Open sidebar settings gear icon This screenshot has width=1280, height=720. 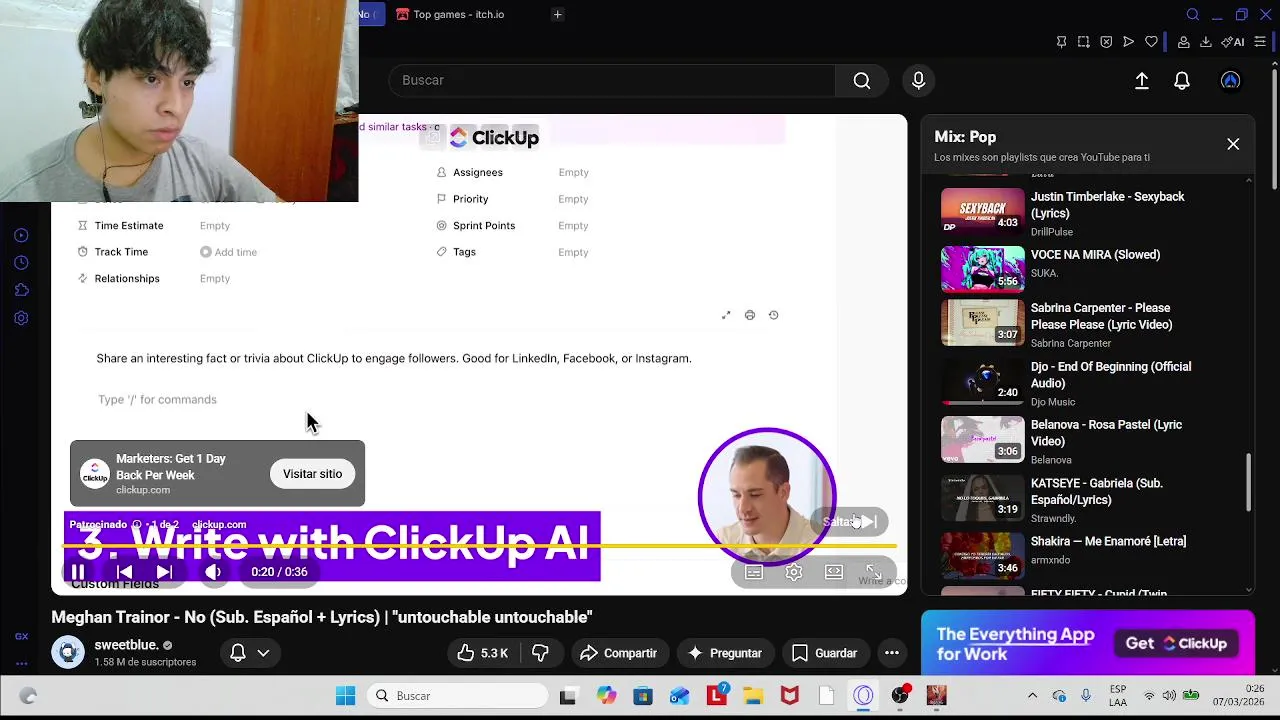[x=21, y=318]
